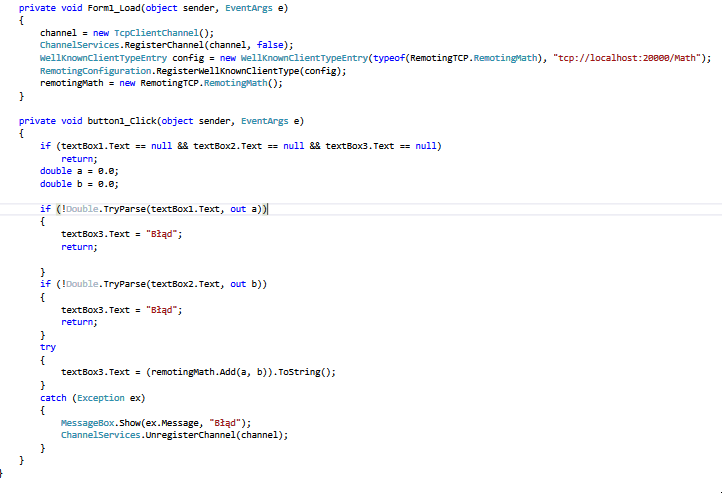Select TcpClientChannel in the channel assignment
The height and width of the screenshot is (499, 722).
point(156,33)
